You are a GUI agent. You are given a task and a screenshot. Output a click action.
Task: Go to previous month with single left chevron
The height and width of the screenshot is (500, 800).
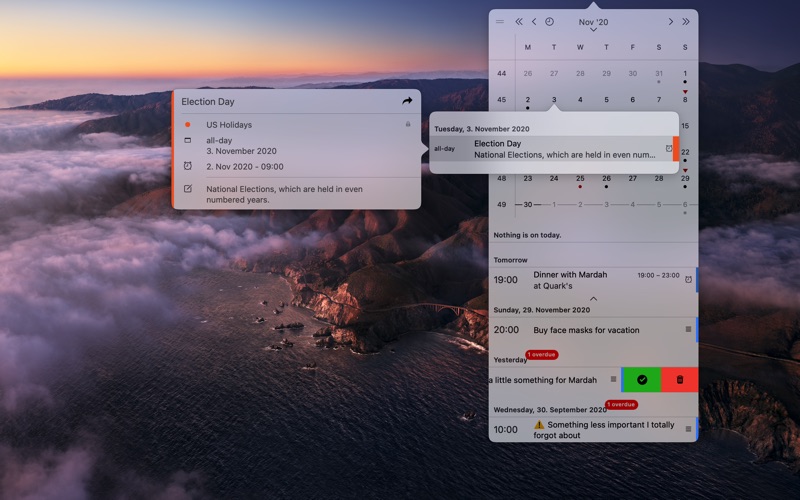tap(534, 21)
